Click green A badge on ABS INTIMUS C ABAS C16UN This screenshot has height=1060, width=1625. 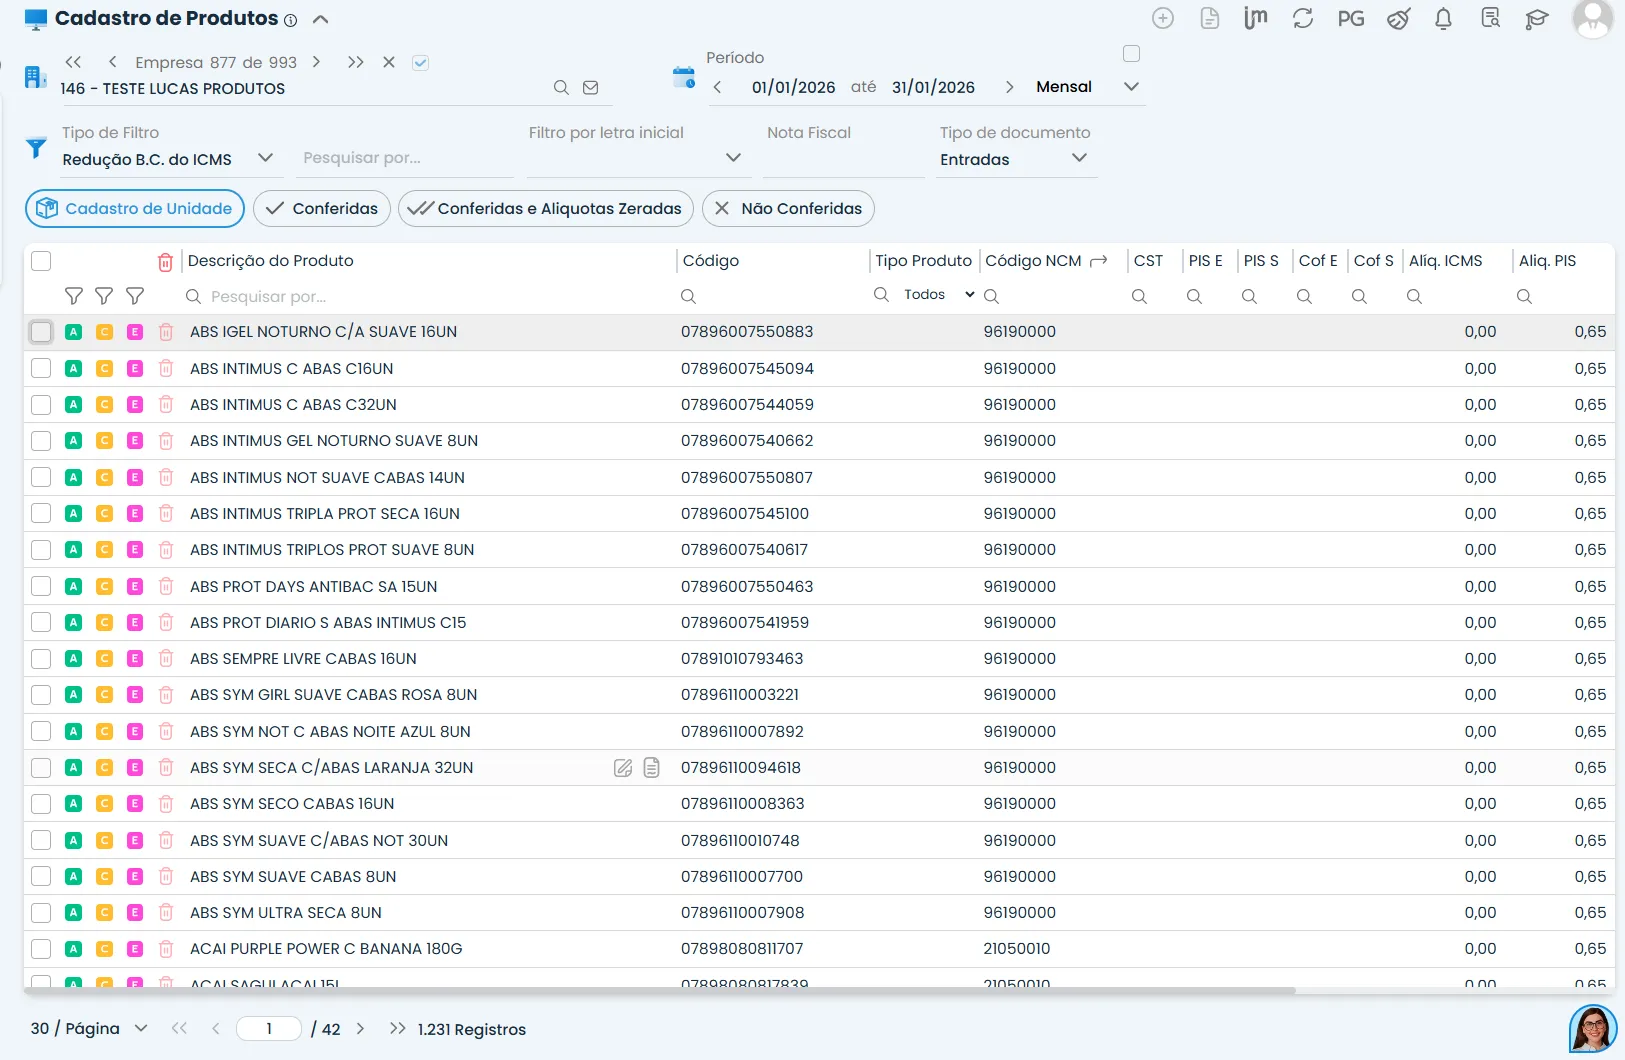tap(73, 369)
